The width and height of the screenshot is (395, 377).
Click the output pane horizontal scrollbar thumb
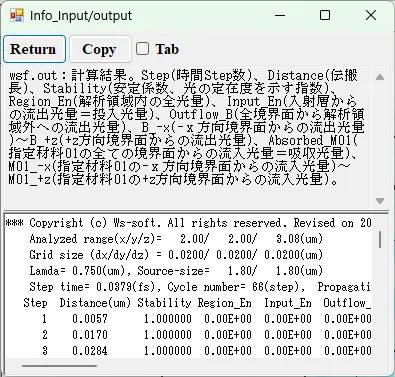click(59, 366)
